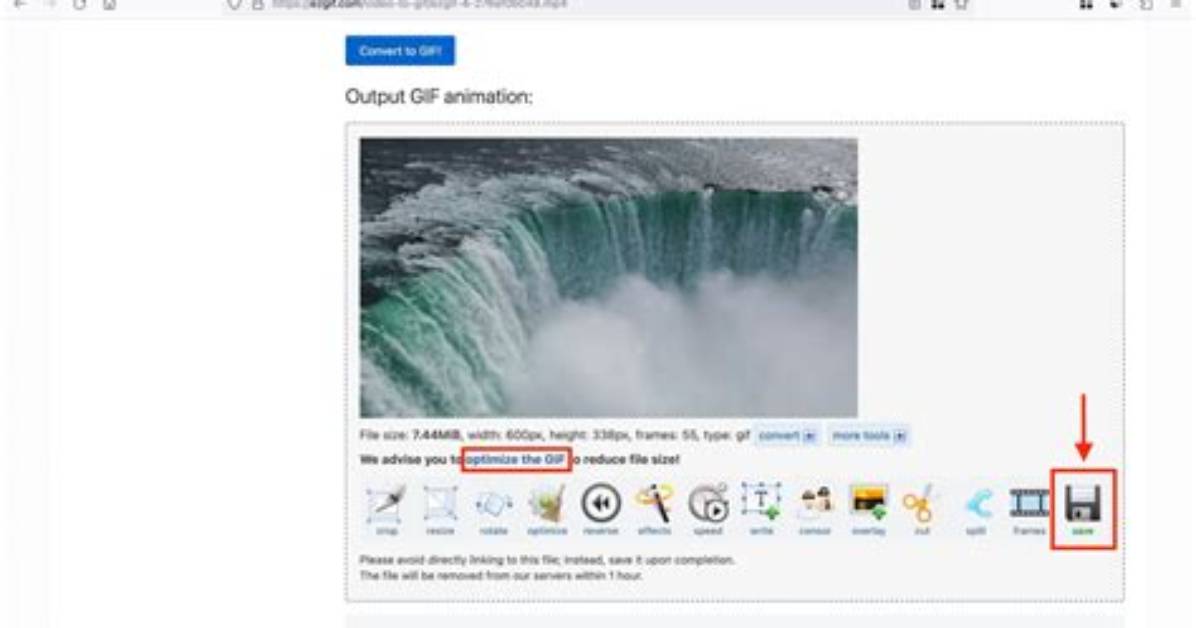The height and width of the screenshot is (628, 1196).
Task: Bookmark the page with star icon
Action: (x=961, y=5)
